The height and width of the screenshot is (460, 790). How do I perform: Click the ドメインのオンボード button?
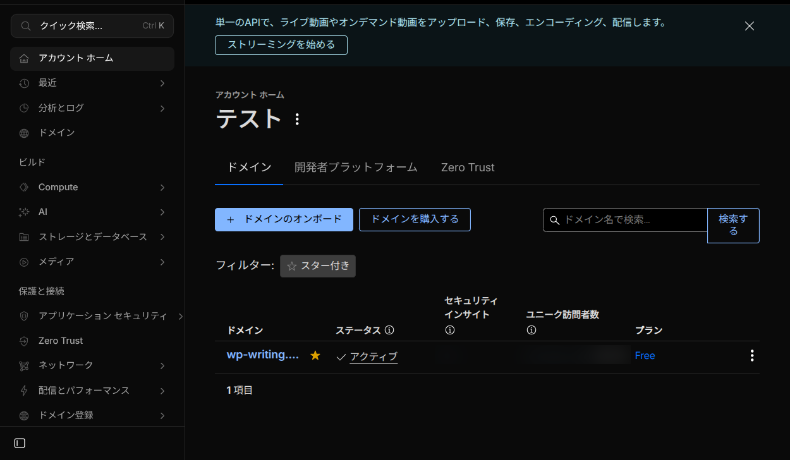pyautogui.click(x=284, y=220)
